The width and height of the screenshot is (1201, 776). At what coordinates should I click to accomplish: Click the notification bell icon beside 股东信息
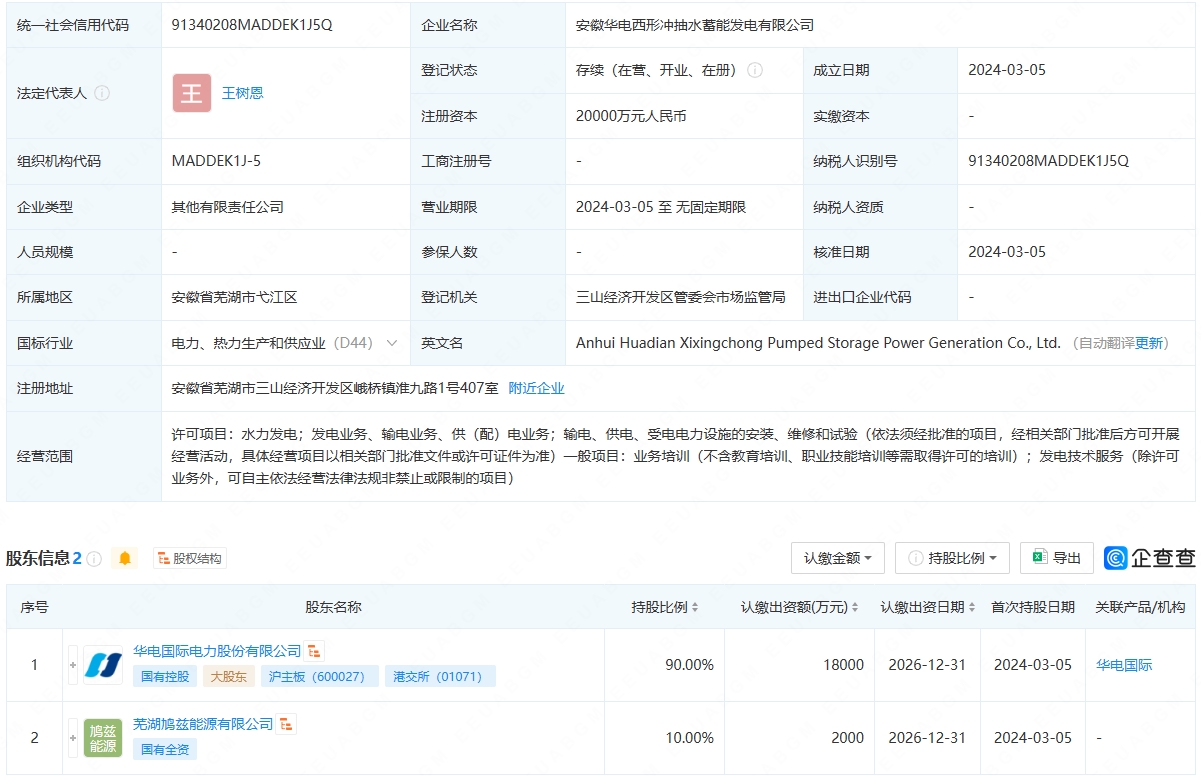point(125,558)
